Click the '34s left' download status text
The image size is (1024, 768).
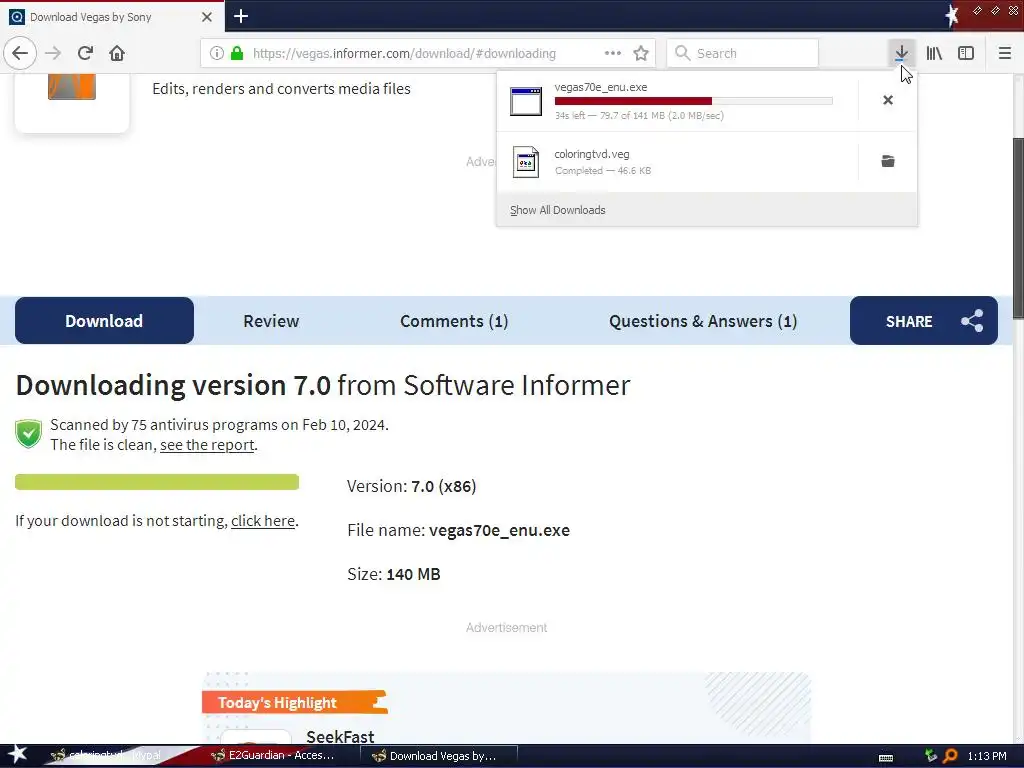click(x=639, y=116)
